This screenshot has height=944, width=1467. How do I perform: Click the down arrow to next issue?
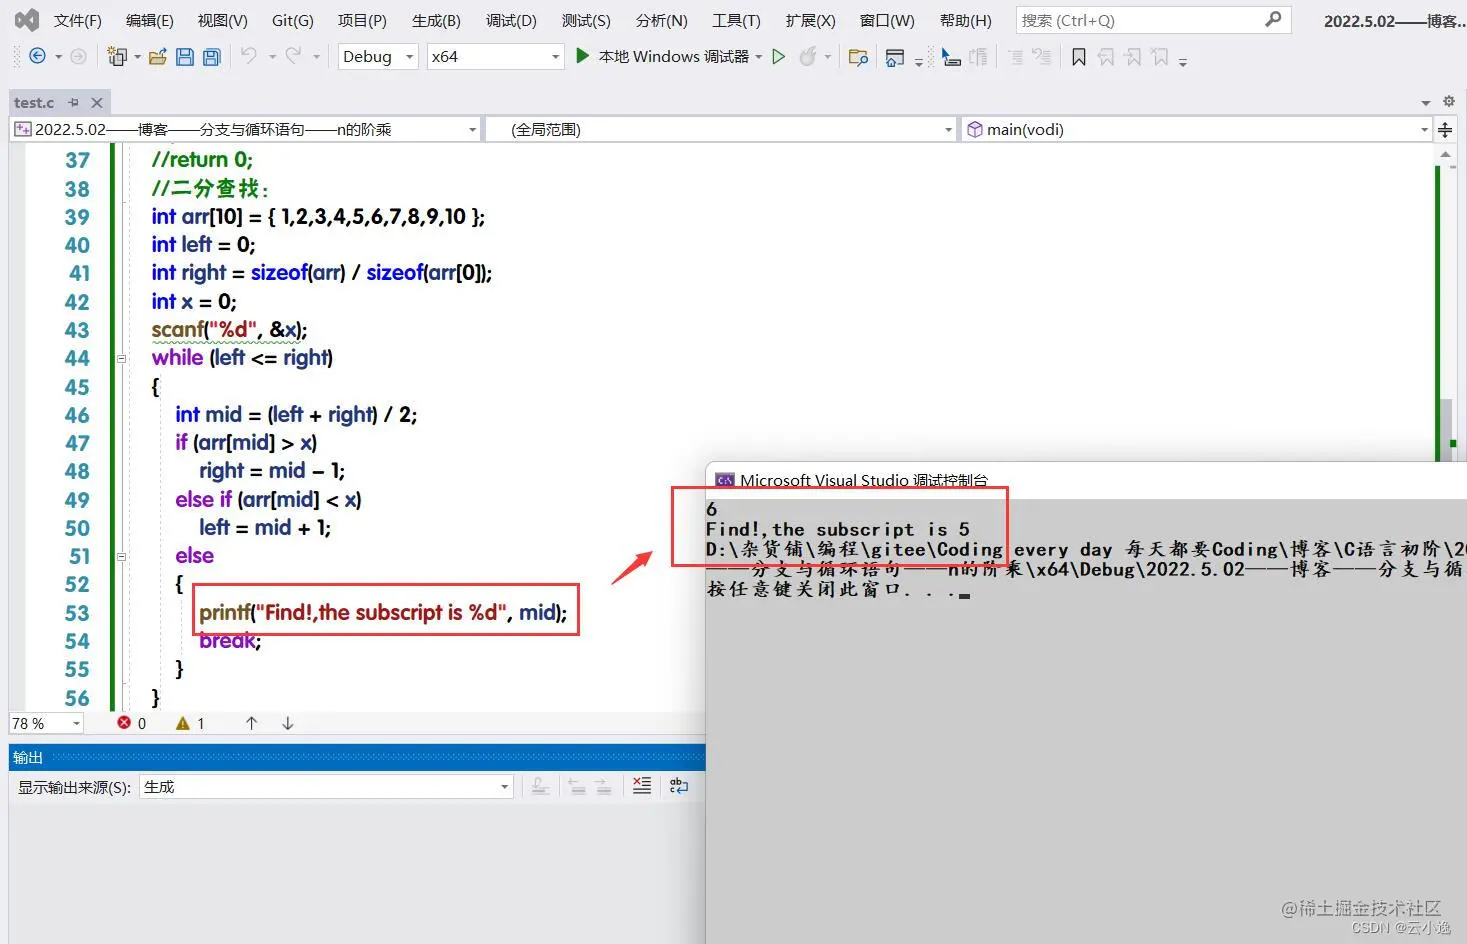[x=288, y=723]
